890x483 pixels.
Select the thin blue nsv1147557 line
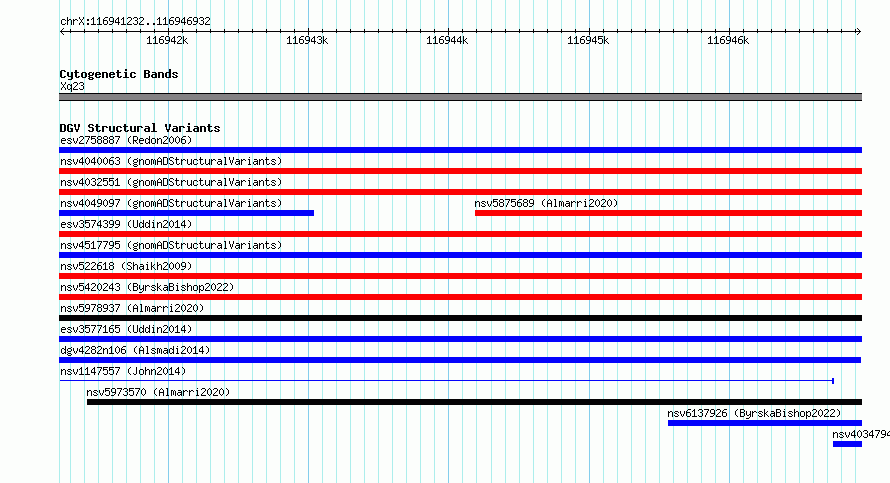click(447, 380)
